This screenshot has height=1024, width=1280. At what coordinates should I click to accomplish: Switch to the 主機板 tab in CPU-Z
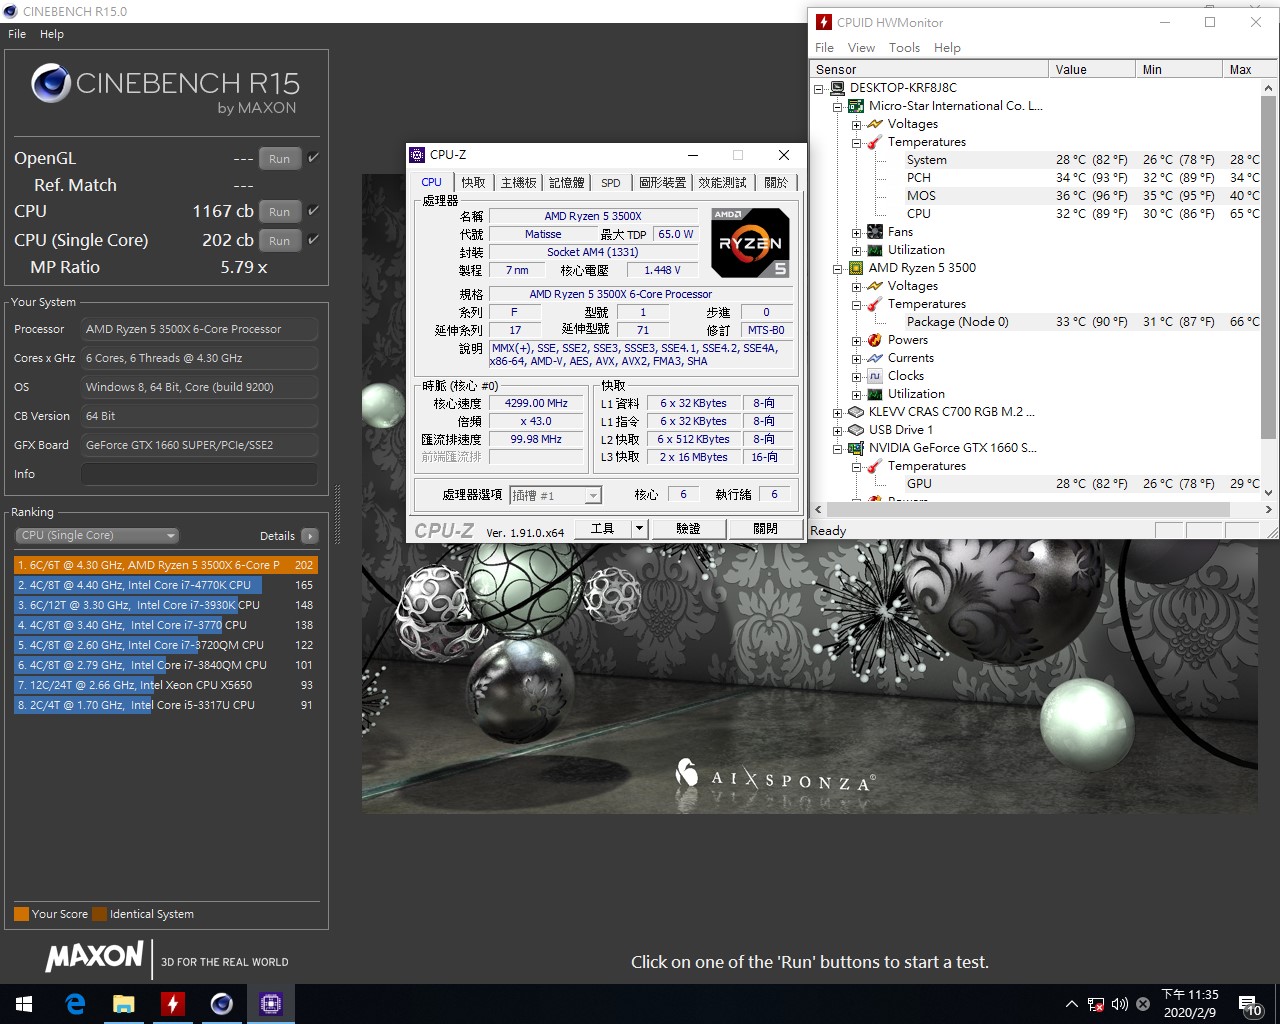coord(519,183)
